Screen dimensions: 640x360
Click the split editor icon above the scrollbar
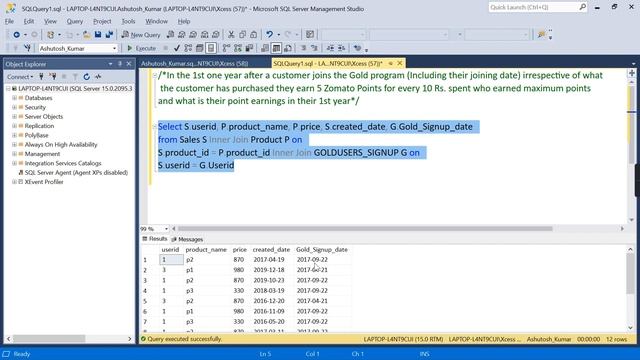(x=631, y=73)
